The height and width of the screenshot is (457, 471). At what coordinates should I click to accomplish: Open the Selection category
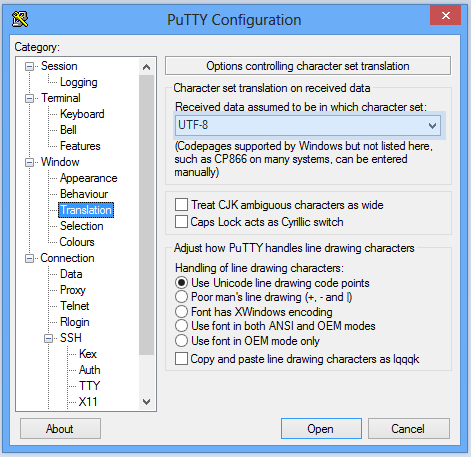point(82,226)
